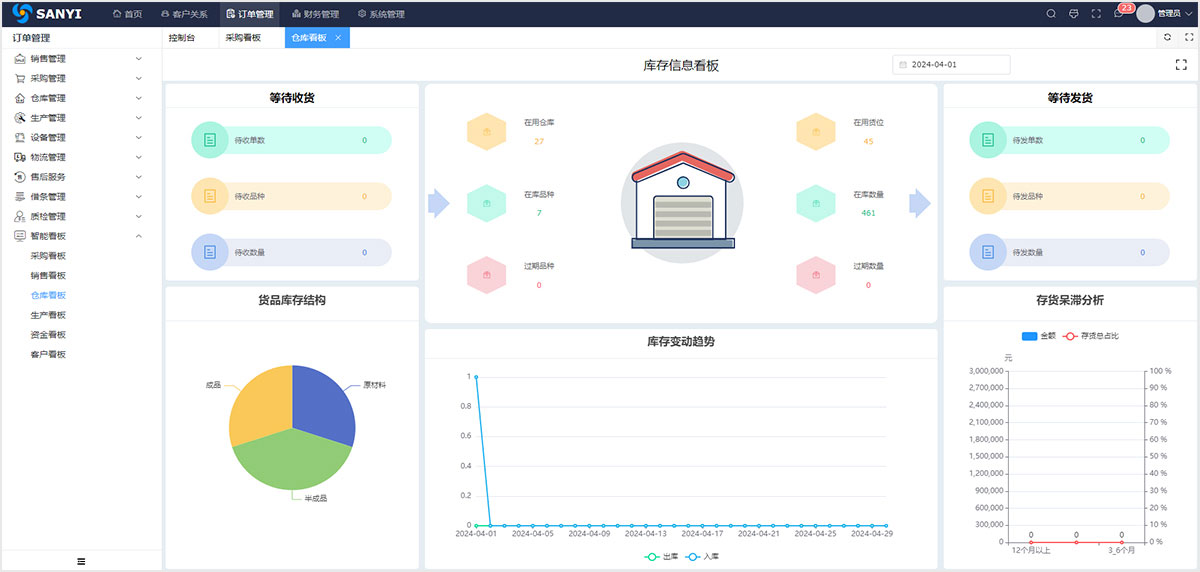Image resolution: width=1200 pixels, height=572 pixels.
Task: Click the search magnifier icon in header
Action: click(1051, 14)
